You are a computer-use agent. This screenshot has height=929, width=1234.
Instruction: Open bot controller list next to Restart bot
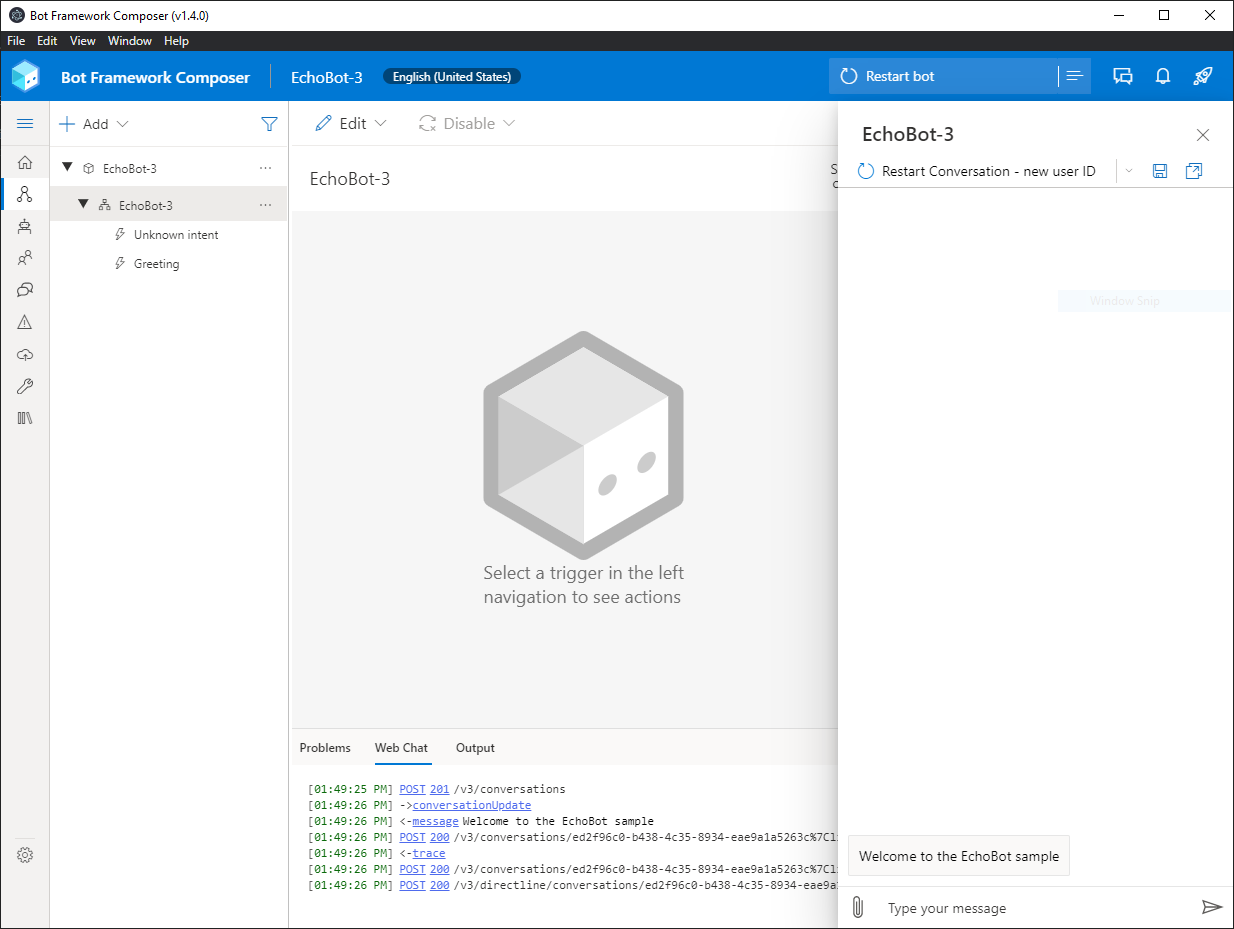pos(1074,76)
